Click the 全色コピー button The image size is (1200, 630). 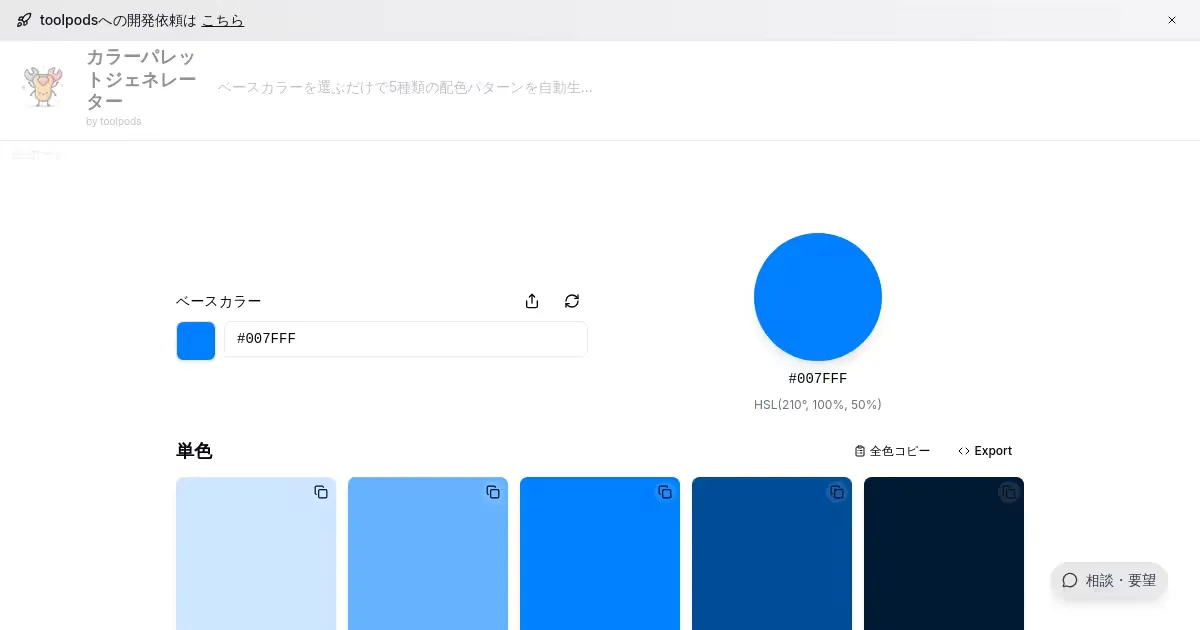(892, 451)
